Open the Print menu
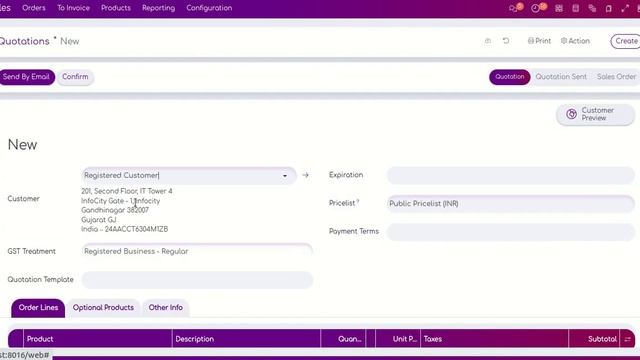640x360 pixels. [x=539, y=41]
